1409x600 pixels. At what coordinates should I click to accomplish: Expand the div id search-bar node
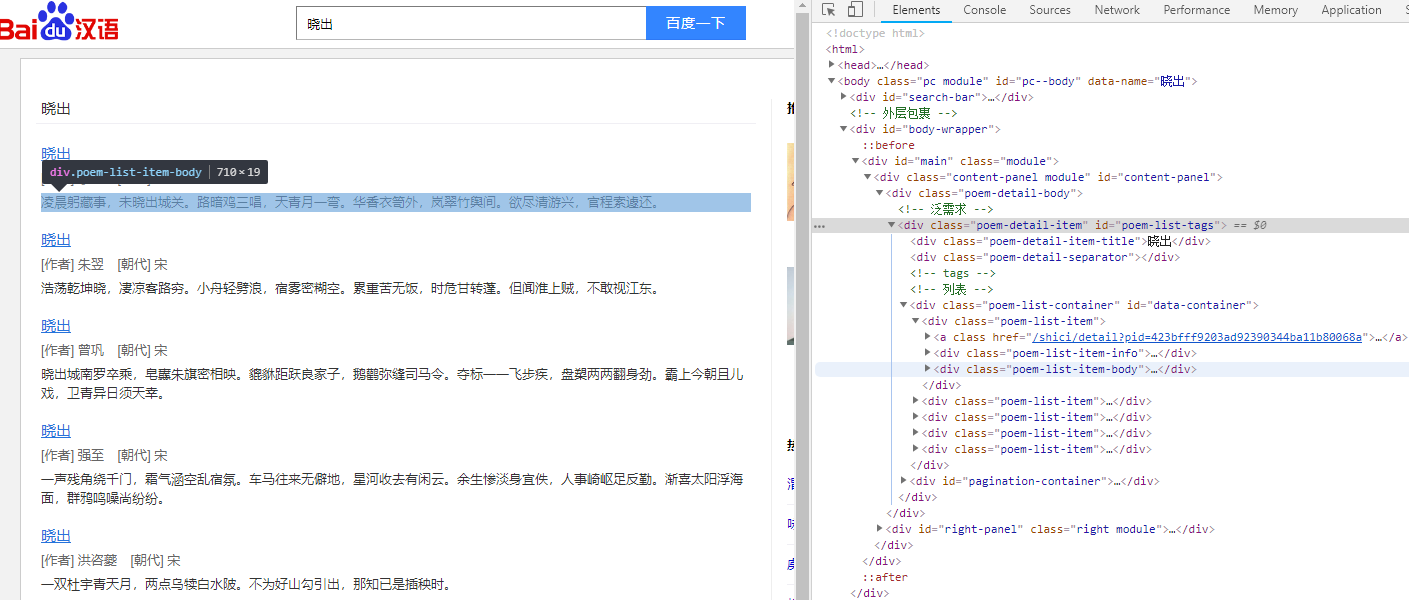coord(845,97)
